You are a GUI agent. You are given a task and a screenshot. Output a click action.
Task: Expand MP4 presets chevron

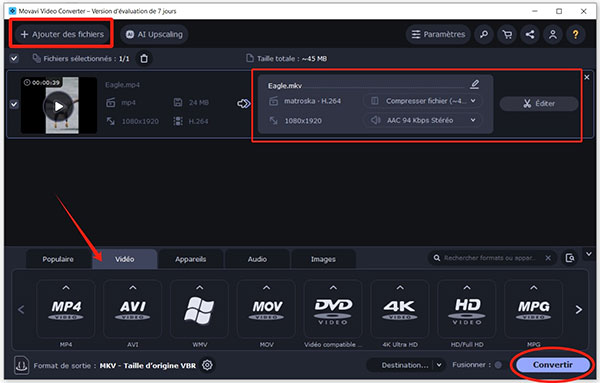click(66, 287)
